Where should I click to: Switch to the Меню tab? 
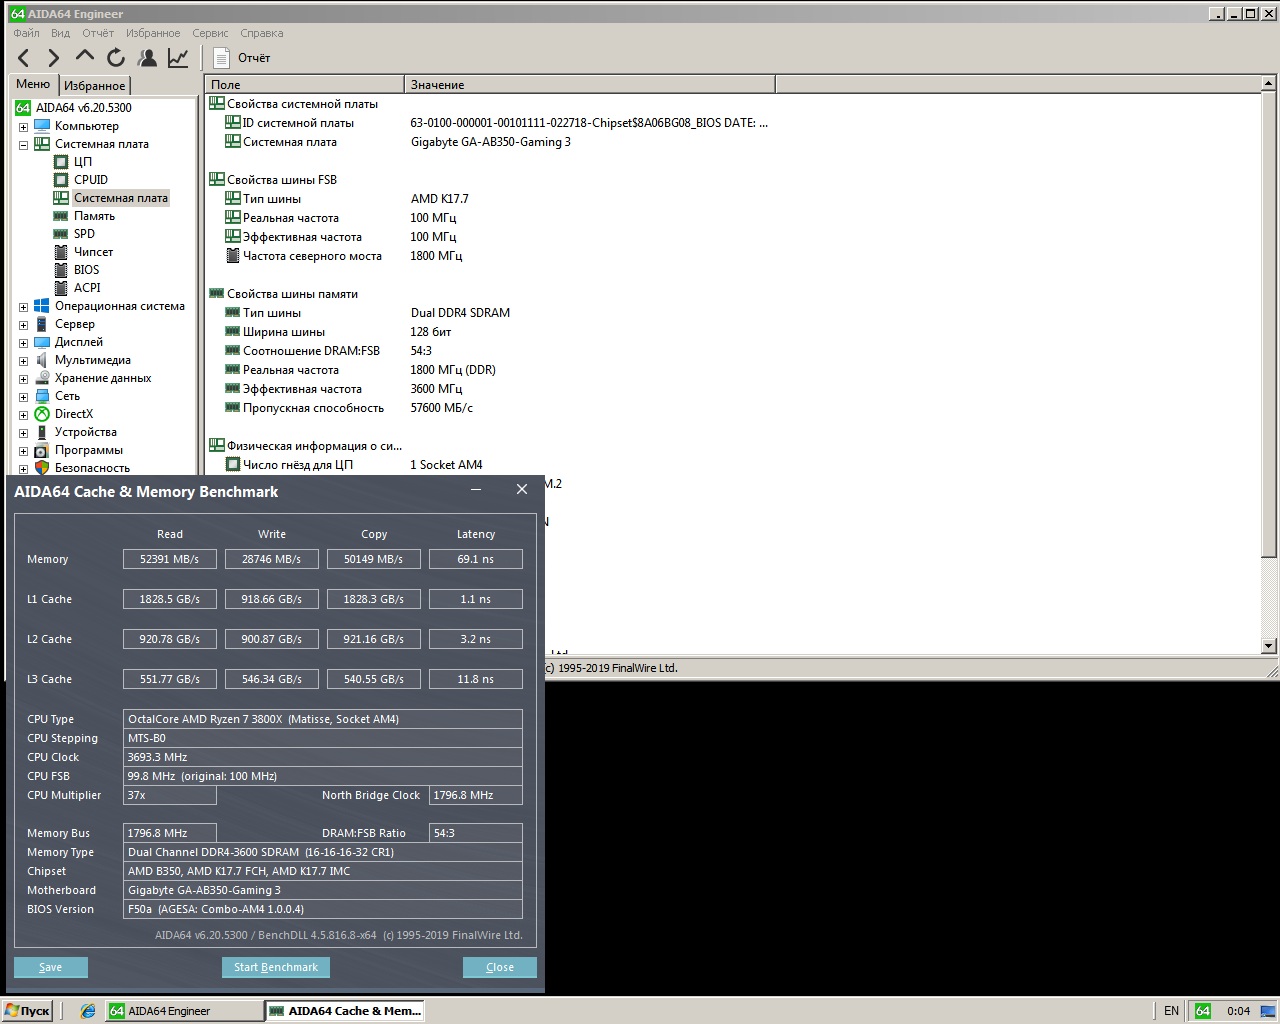pos(33,84)
